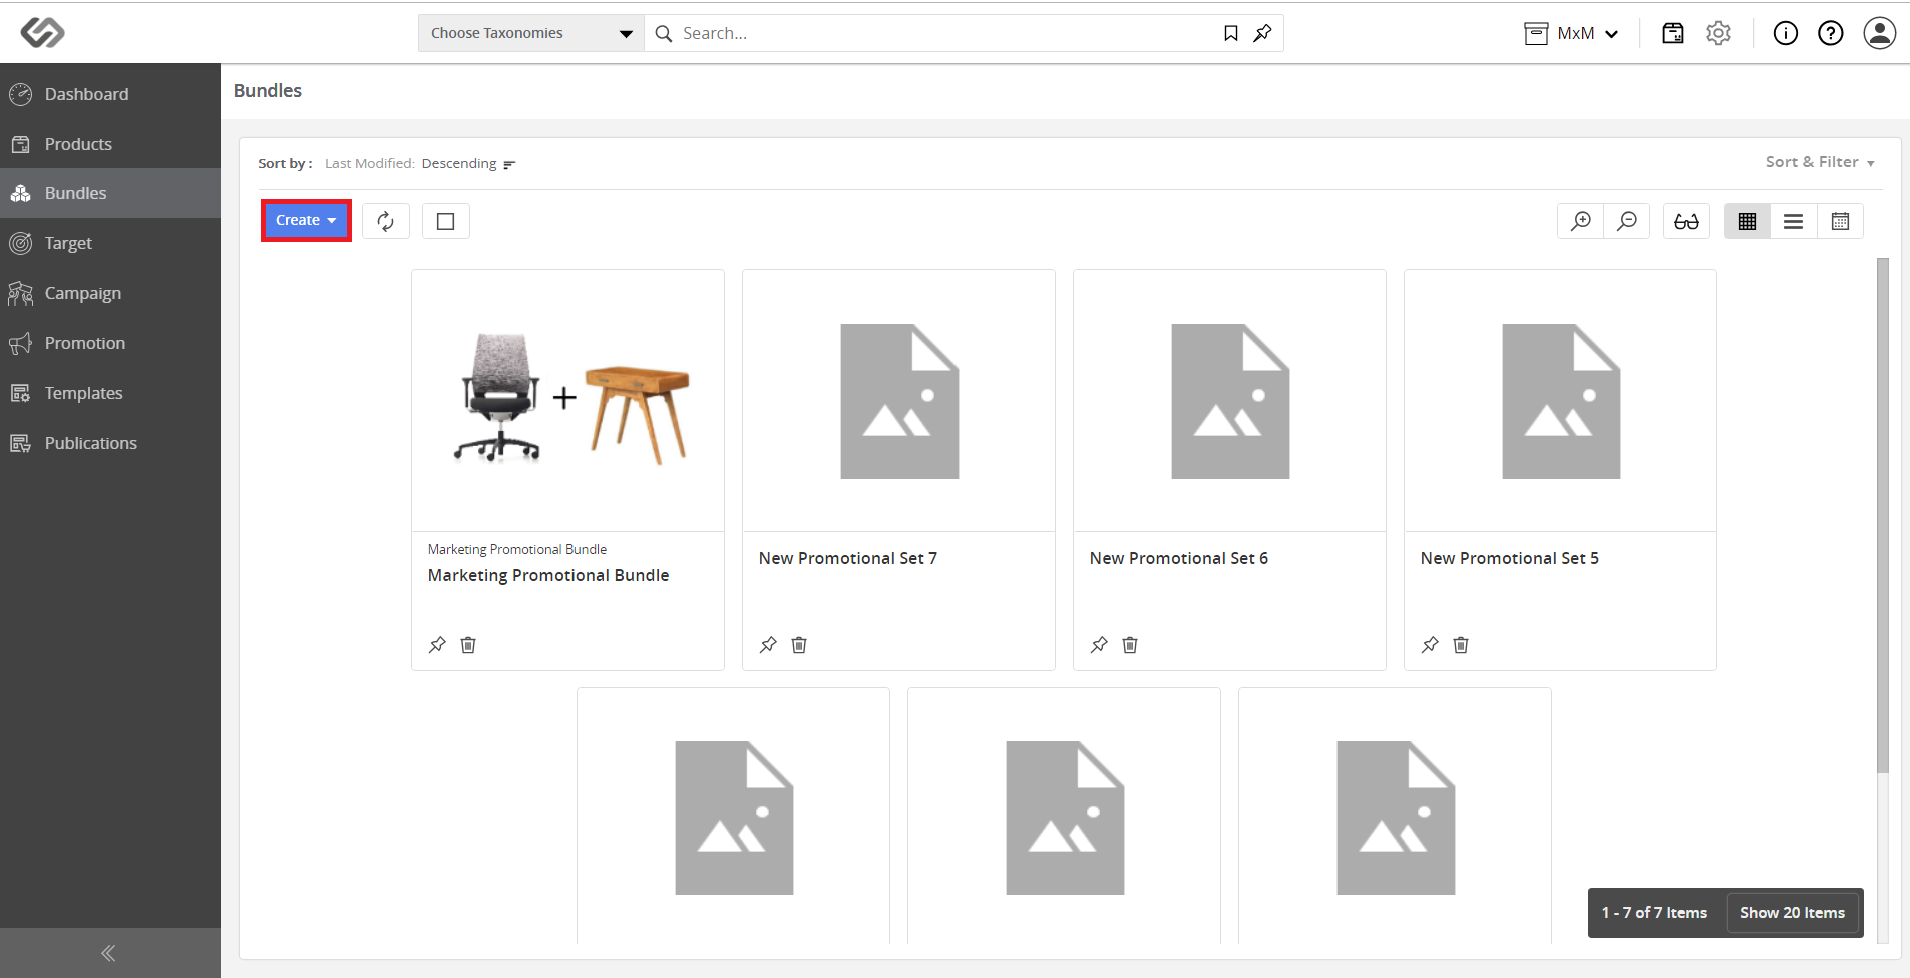Image resolution: width=1910 pixels, height=978 pixels.
Task: Click the bookmark icon in search bar
Action: pyautogui.click(x=1231, y=34)
